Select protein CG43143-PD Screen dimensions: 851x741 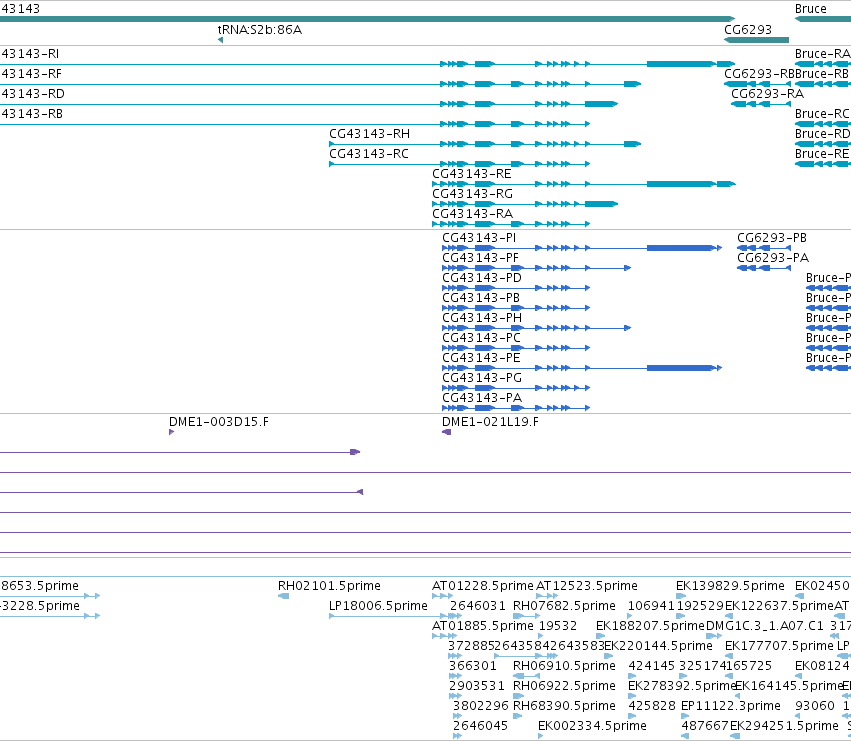(x=482, y=278)
